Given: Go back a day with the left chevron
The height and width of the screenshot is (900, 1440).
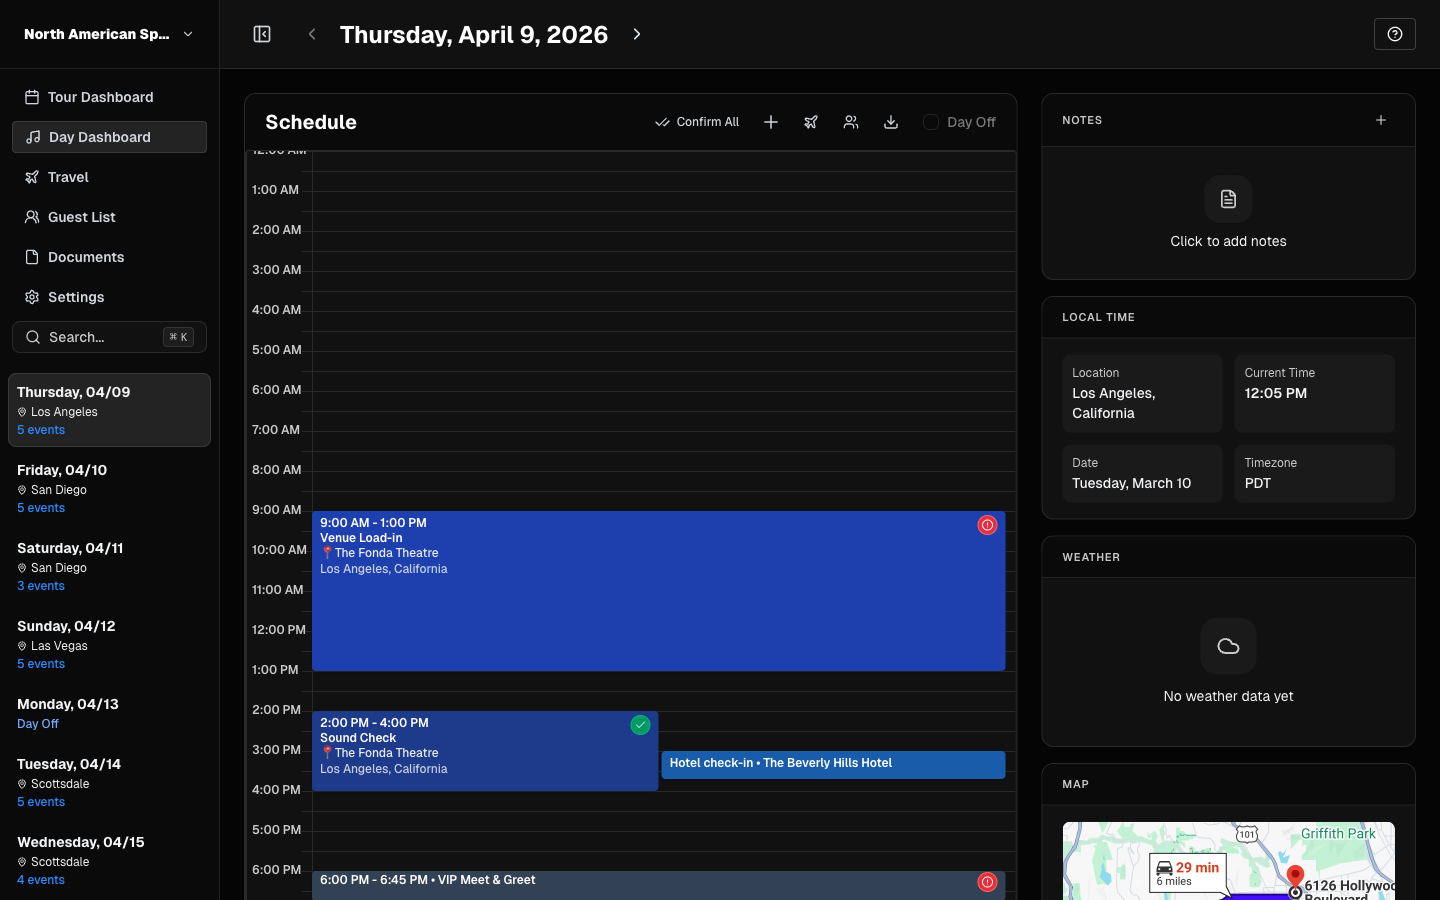Looking at the screenshot, I should tap(311, 33).
